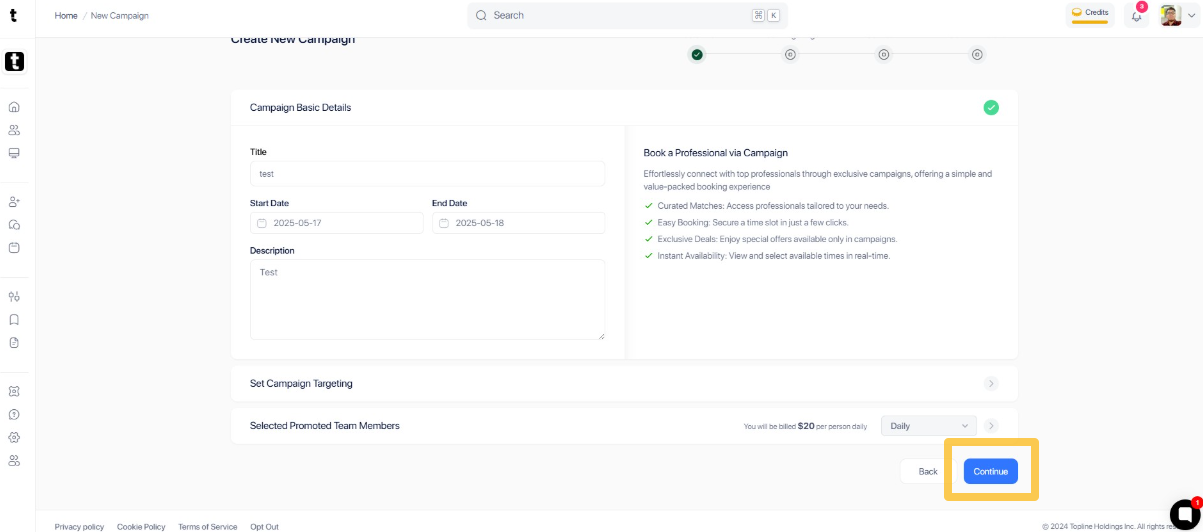Open the chat widget bubble
The height and width of the screenshot is (532, 1203).
pos(1184,514)
